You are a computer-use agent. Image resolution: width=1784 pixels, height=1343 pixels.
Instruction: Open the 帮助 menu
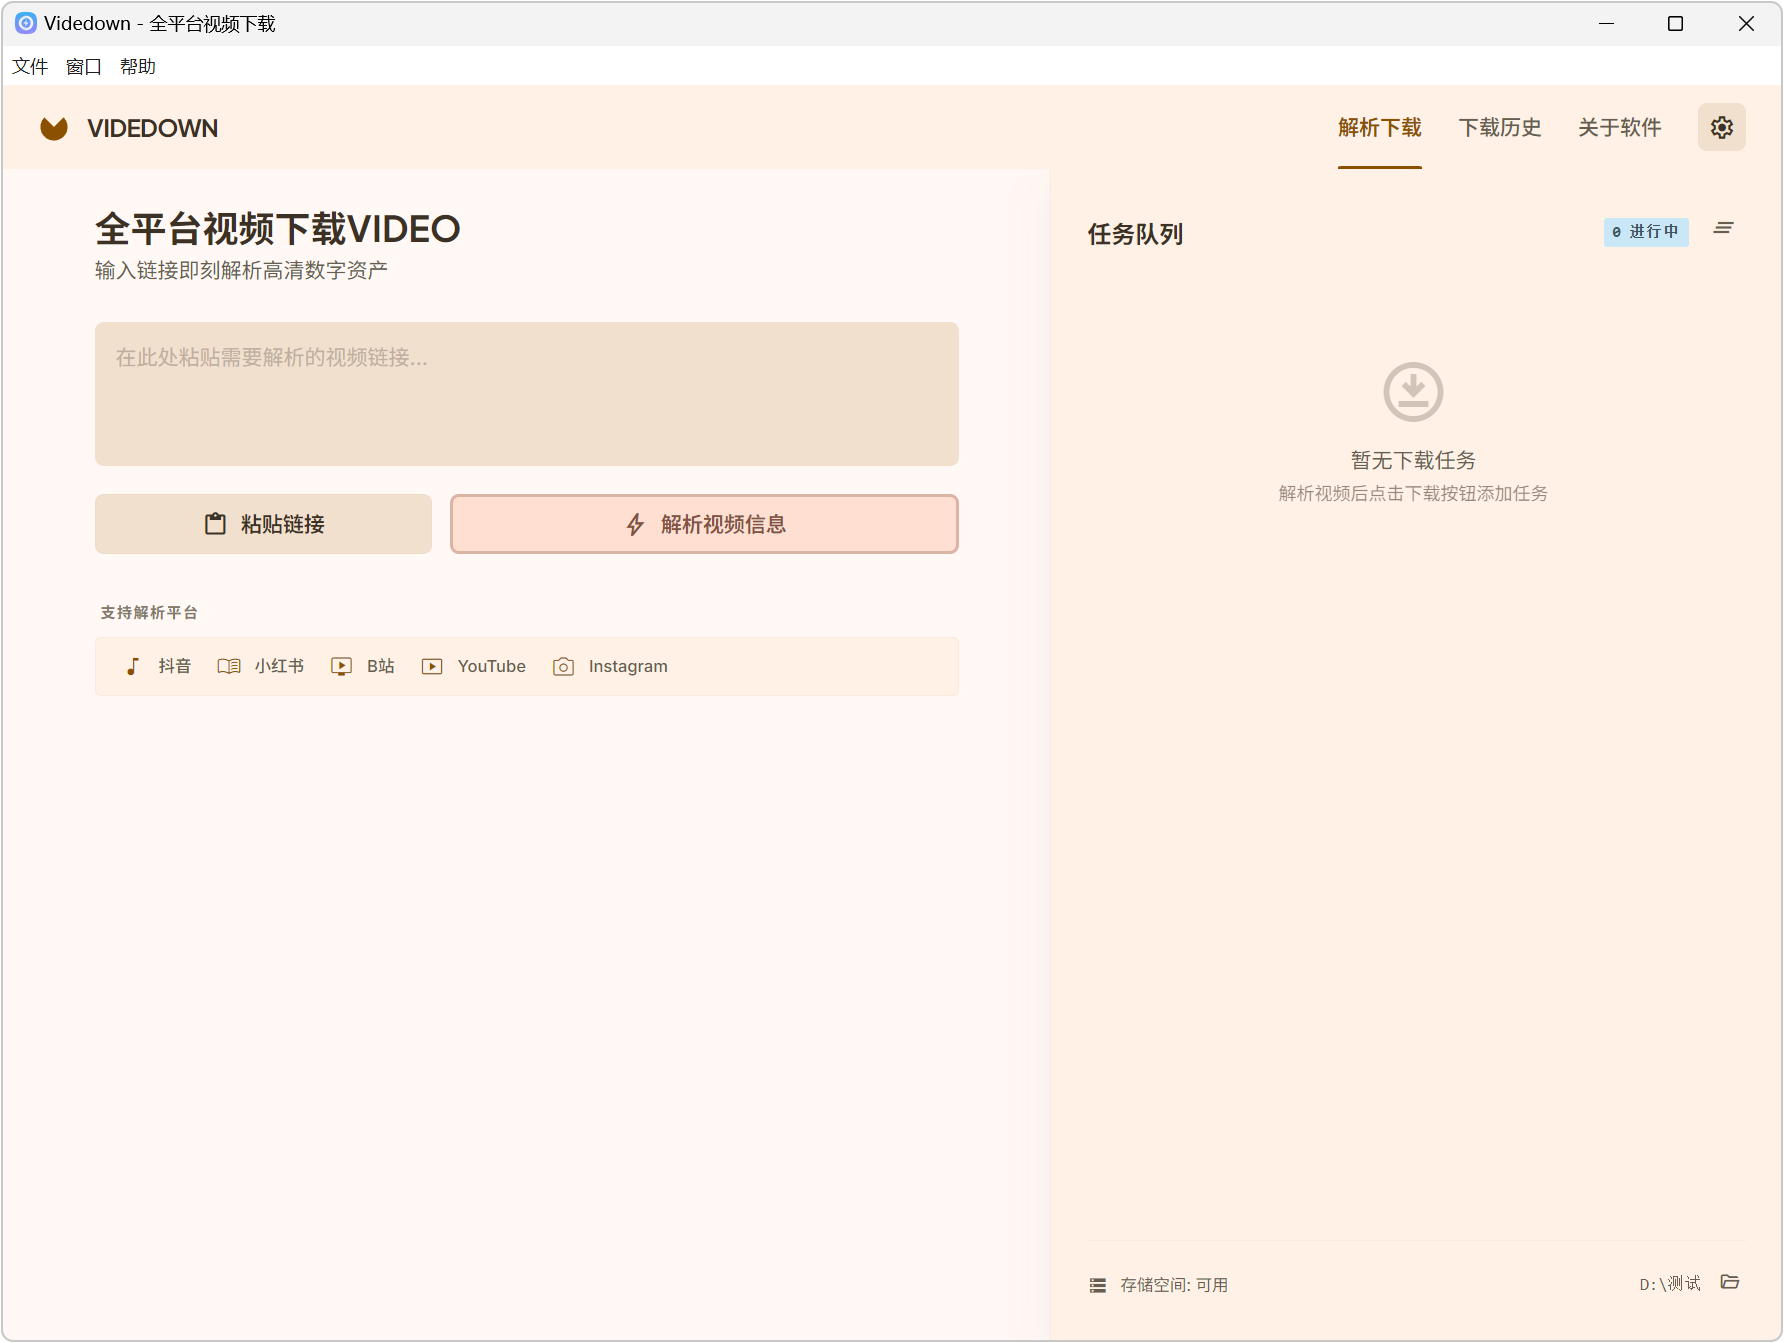click(x=138, y=66)
